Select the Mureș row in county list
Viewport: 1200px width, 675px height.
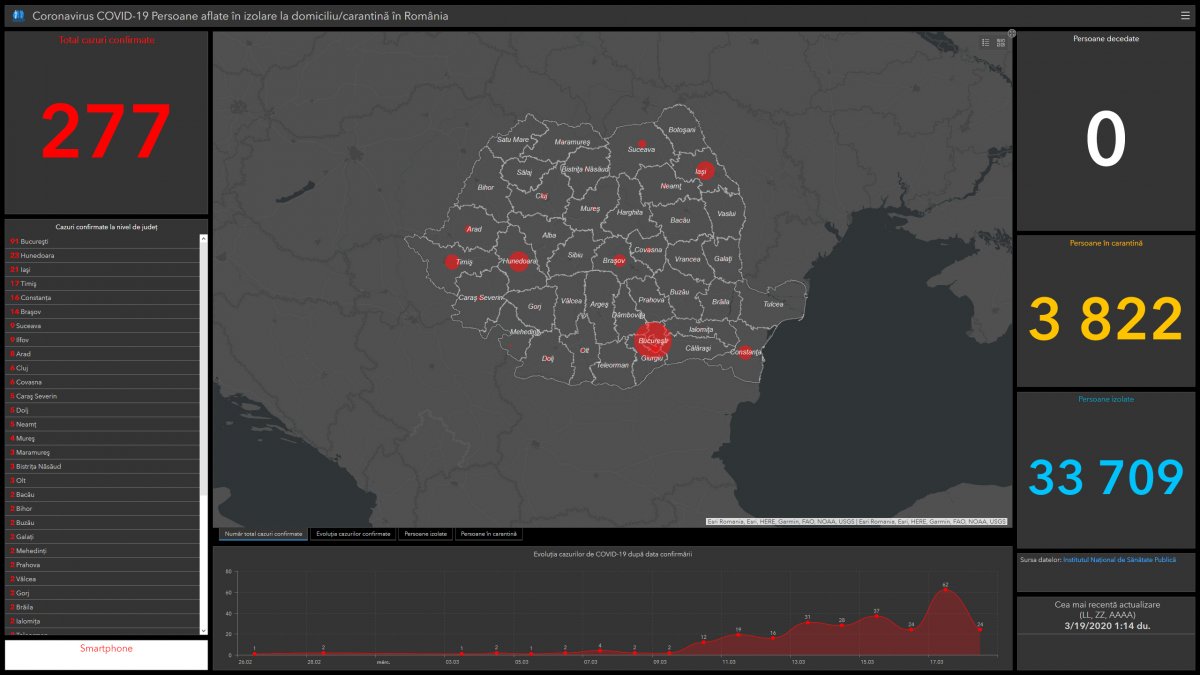(x=103, y=438)
